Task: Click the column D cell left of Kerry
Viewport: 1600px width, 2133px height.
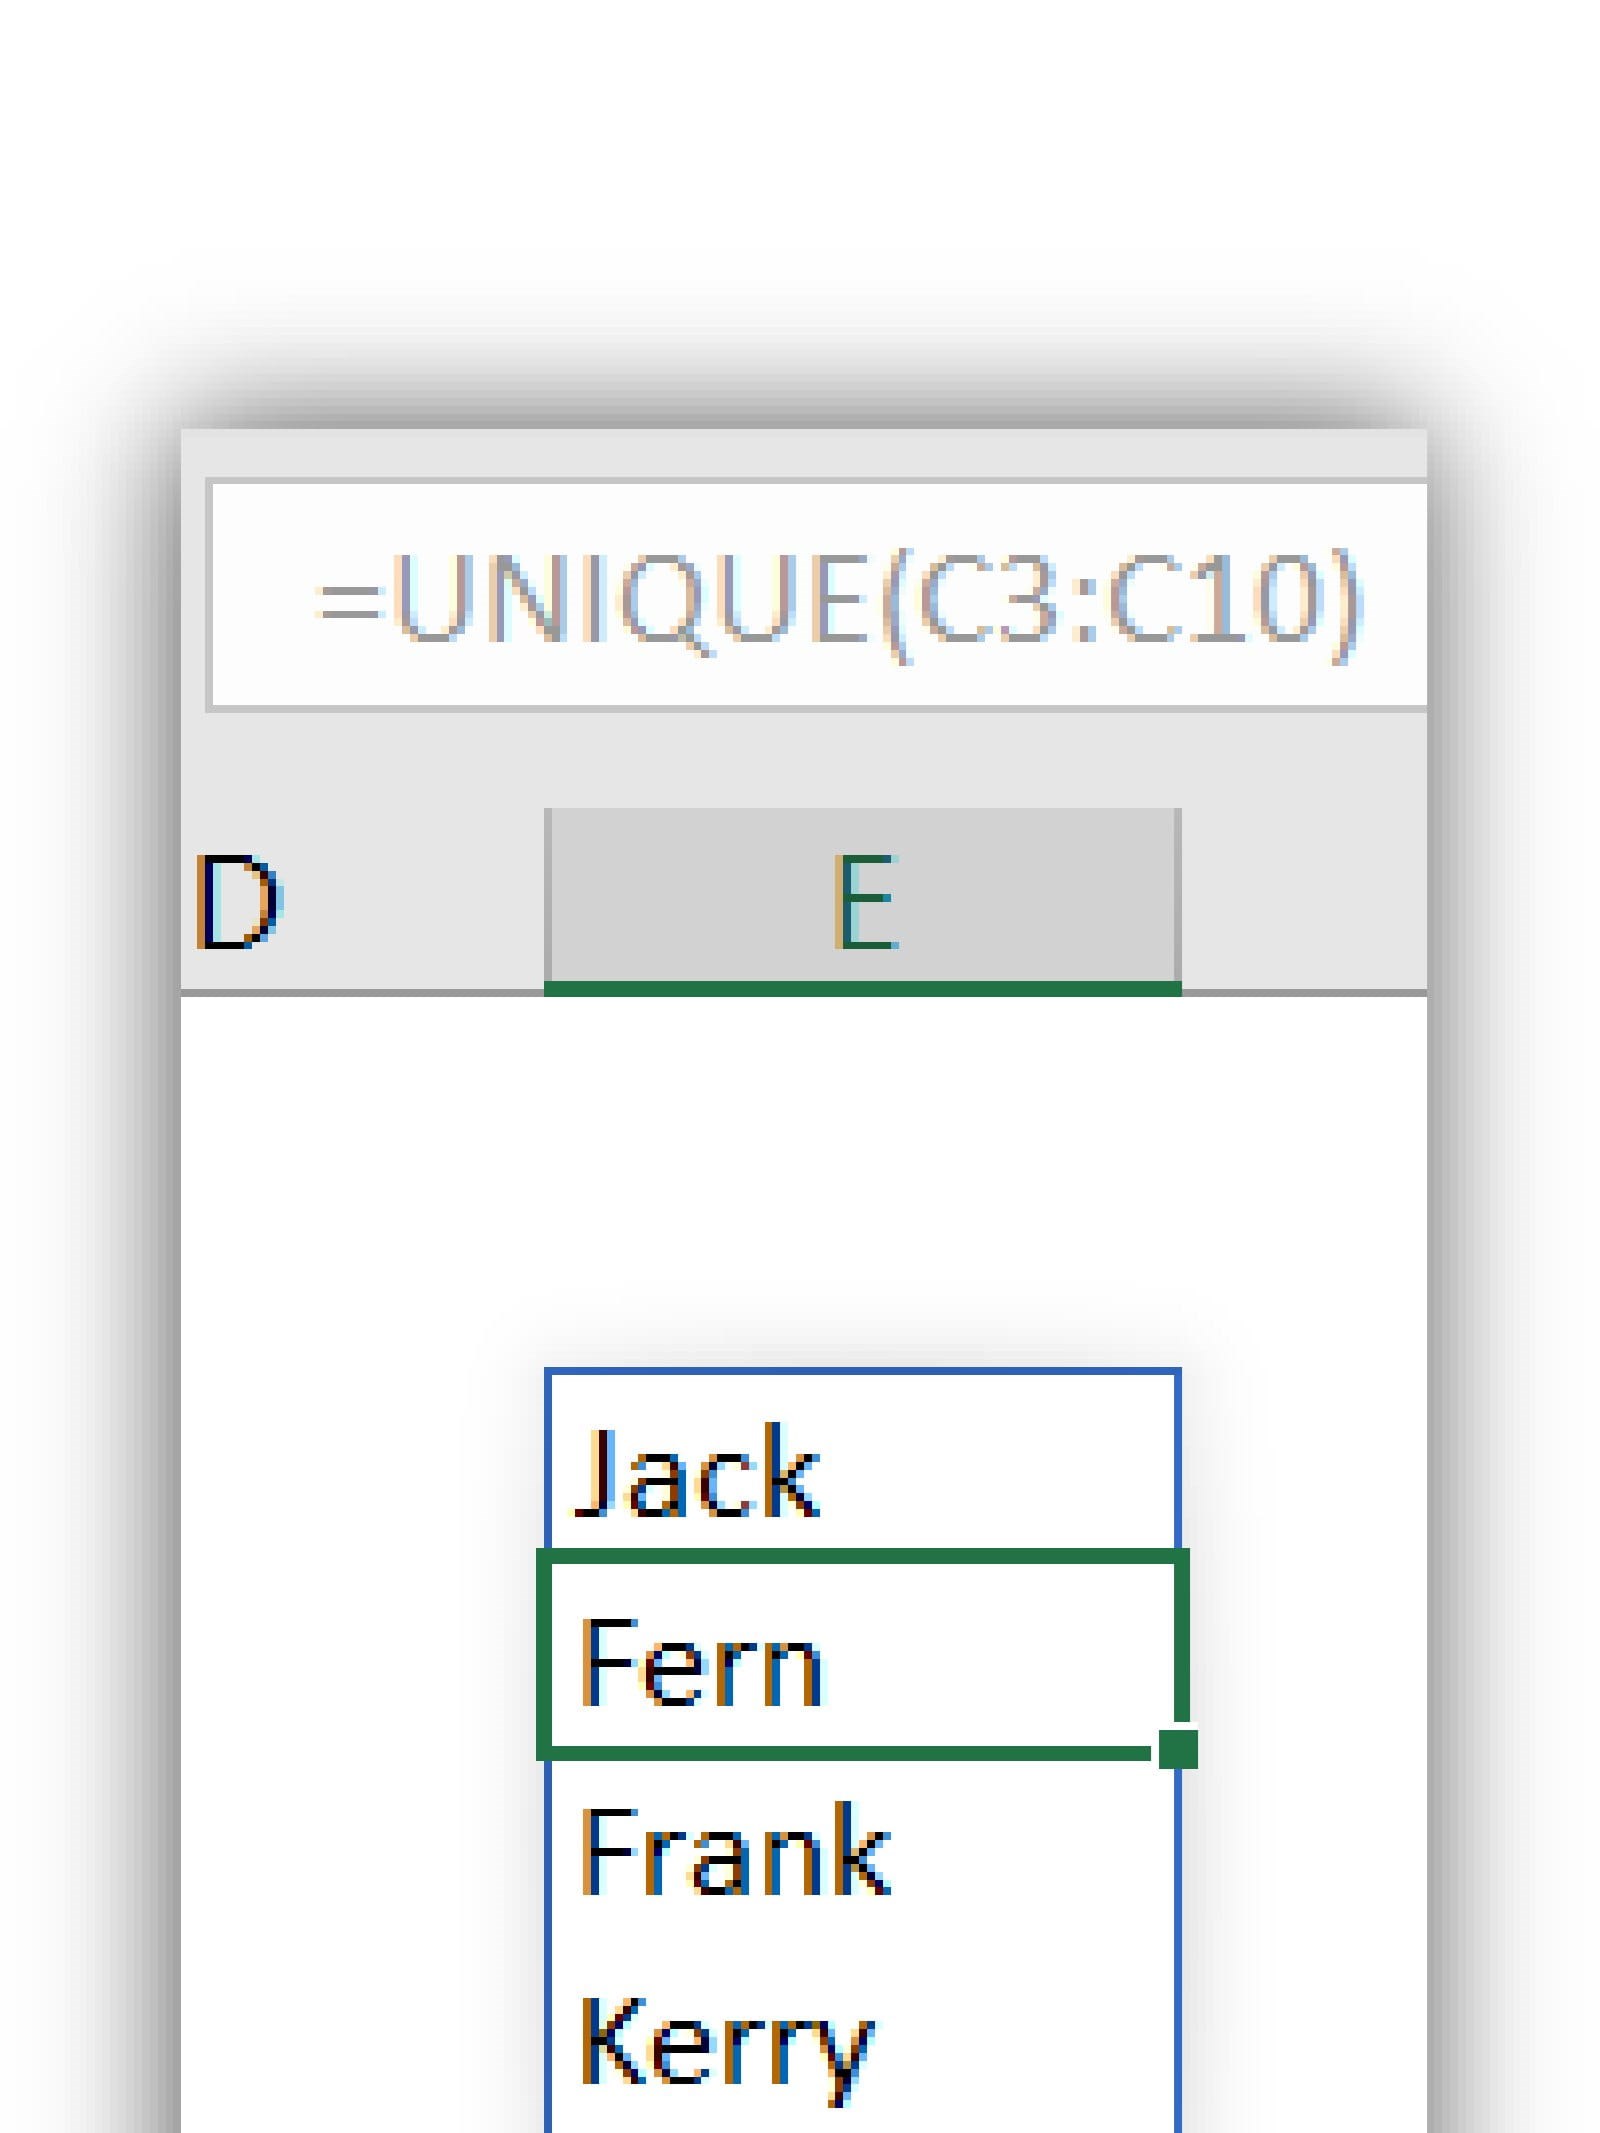Action: point(360,2040)
